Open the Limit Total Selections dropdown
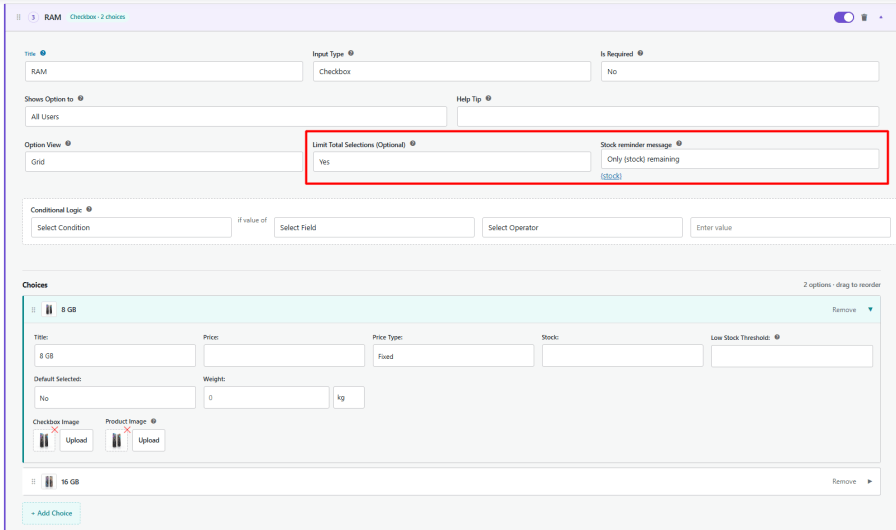896x530 pixels. [451, 162]
